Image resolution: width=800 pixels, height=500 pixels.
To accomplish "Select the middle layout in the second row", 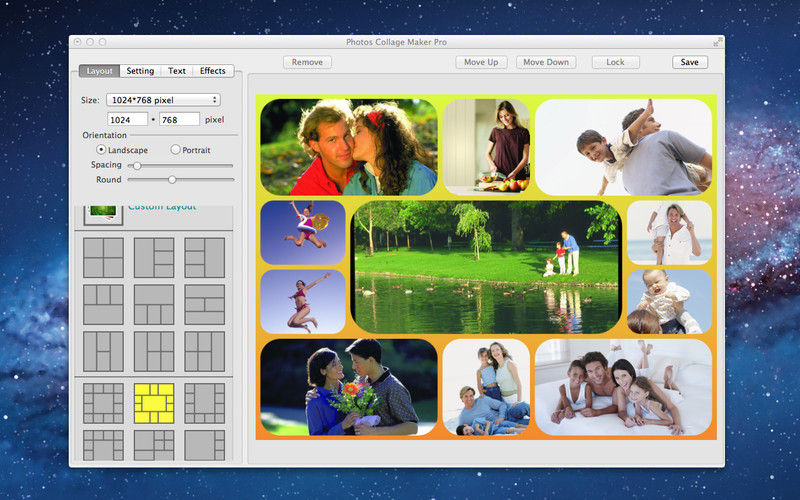I will 154,305.
